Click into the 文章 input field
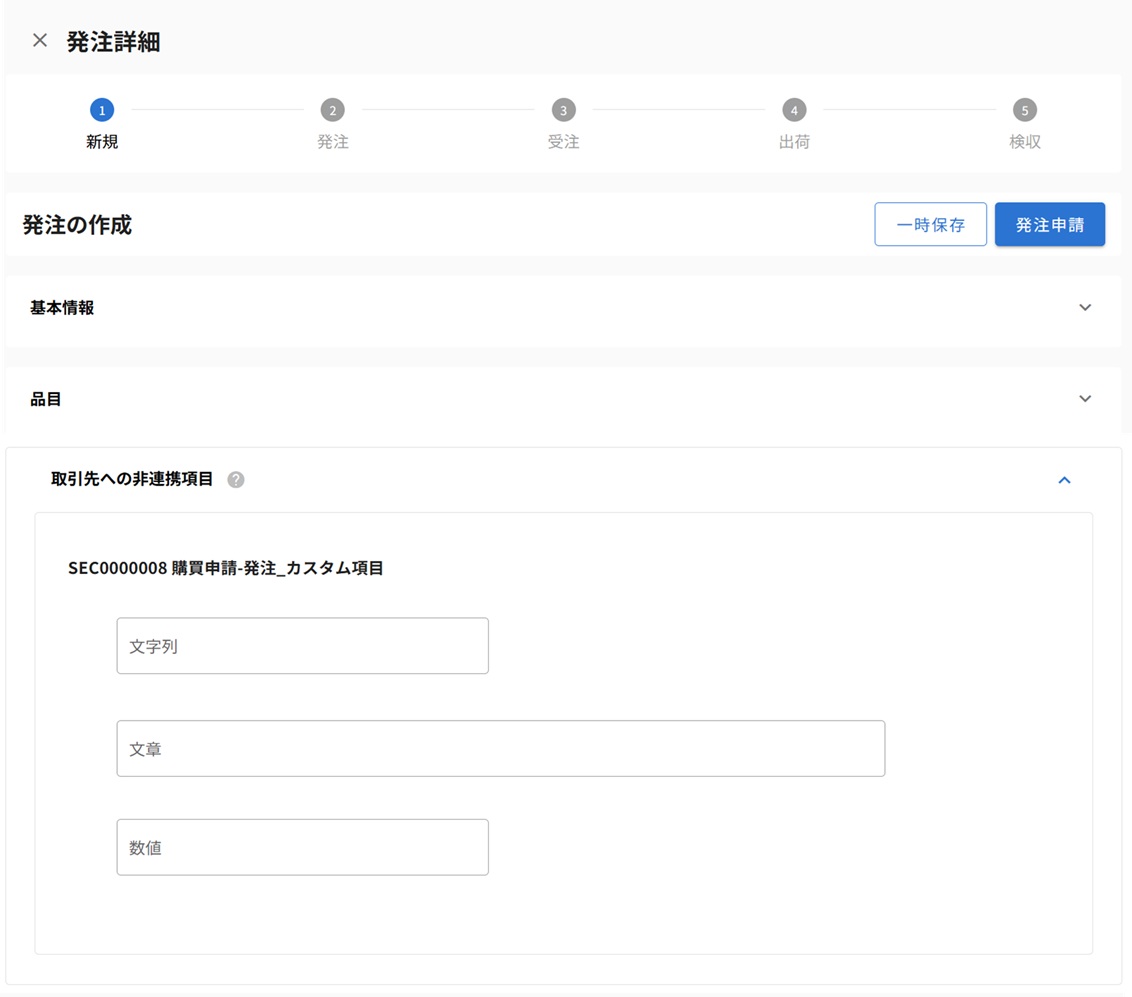This screenshot has width=1132, height=997. click(500, 749)
